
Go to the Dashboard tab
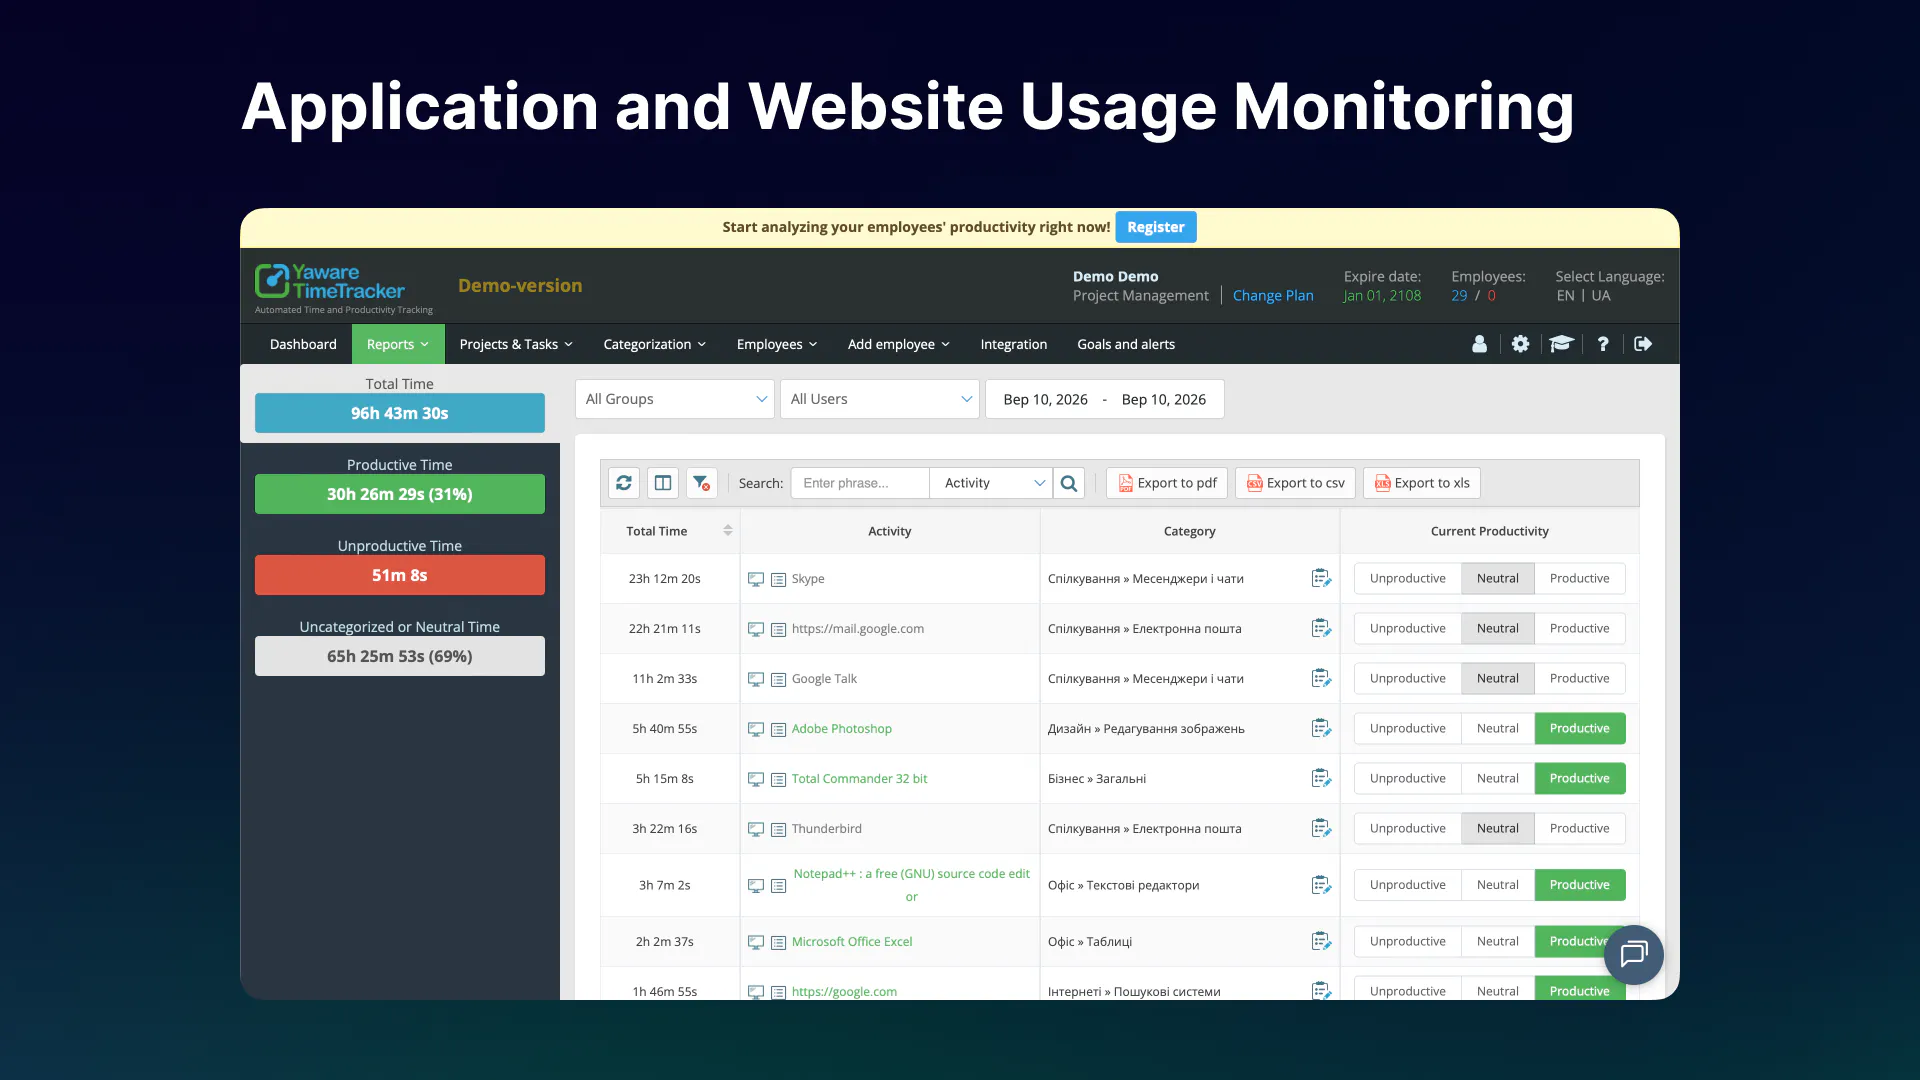tap(303, 344)
